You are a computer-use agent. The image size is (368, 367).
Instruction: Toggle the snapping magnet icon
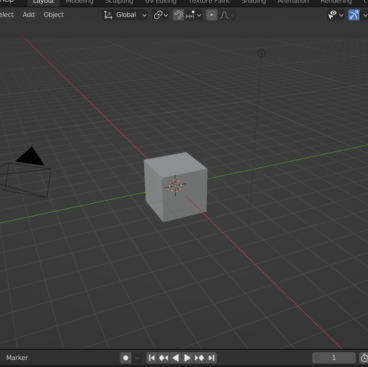click(x=178, y=15)
